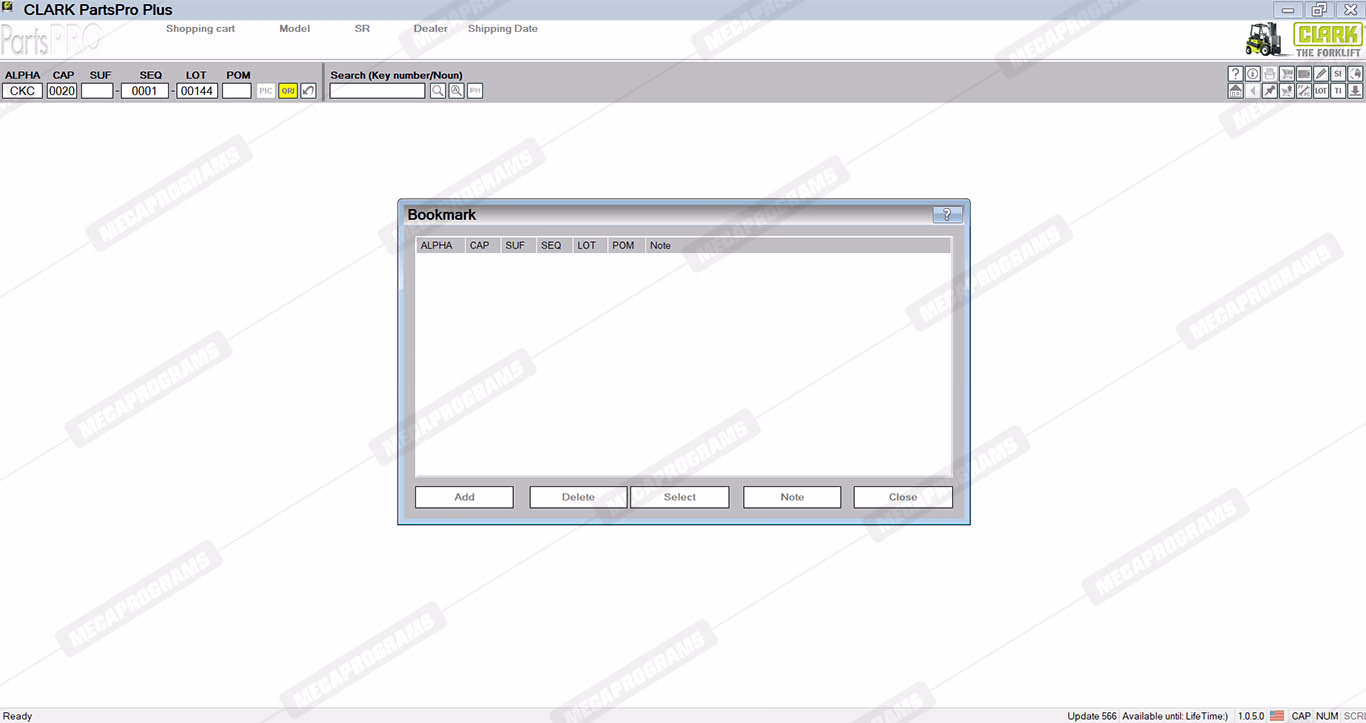Click the 'CLARK PartsPro Plus' window title

pos(98,10)
